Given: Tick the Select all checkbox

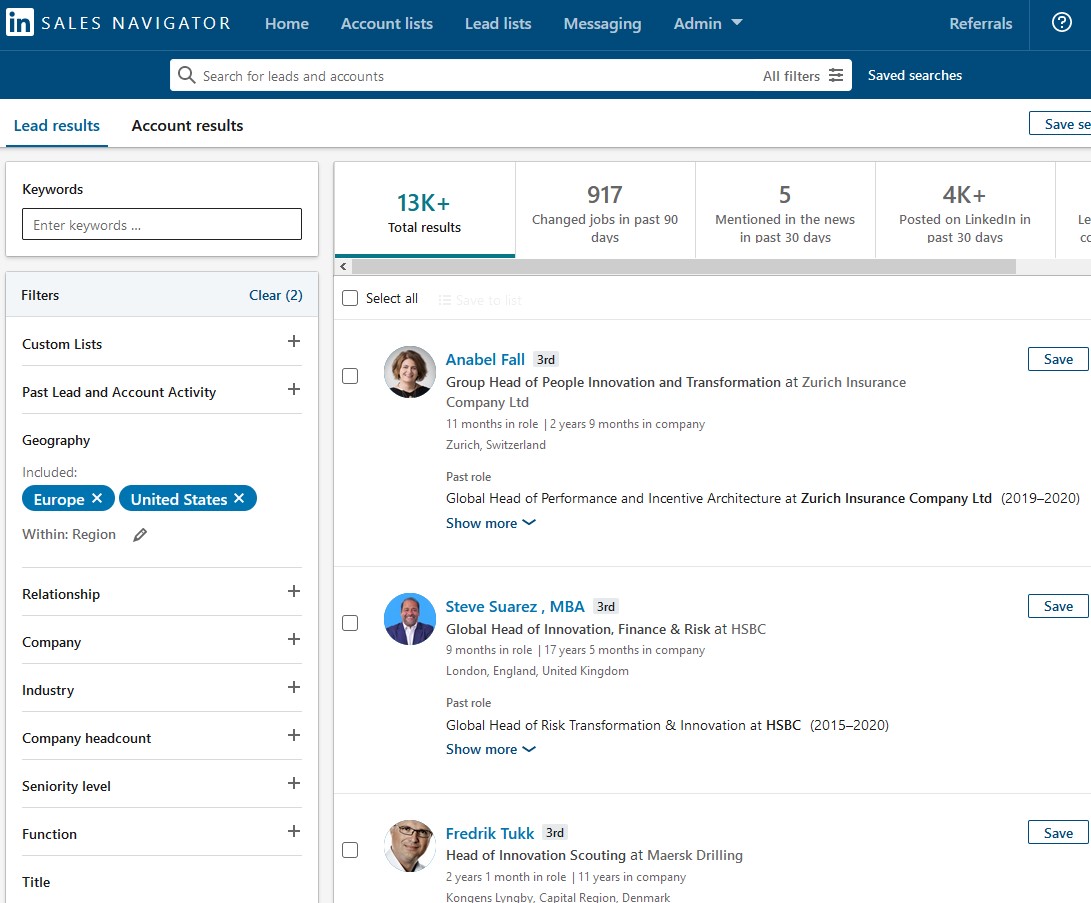Looking at the screenshot, I should [x=350, y=298].
